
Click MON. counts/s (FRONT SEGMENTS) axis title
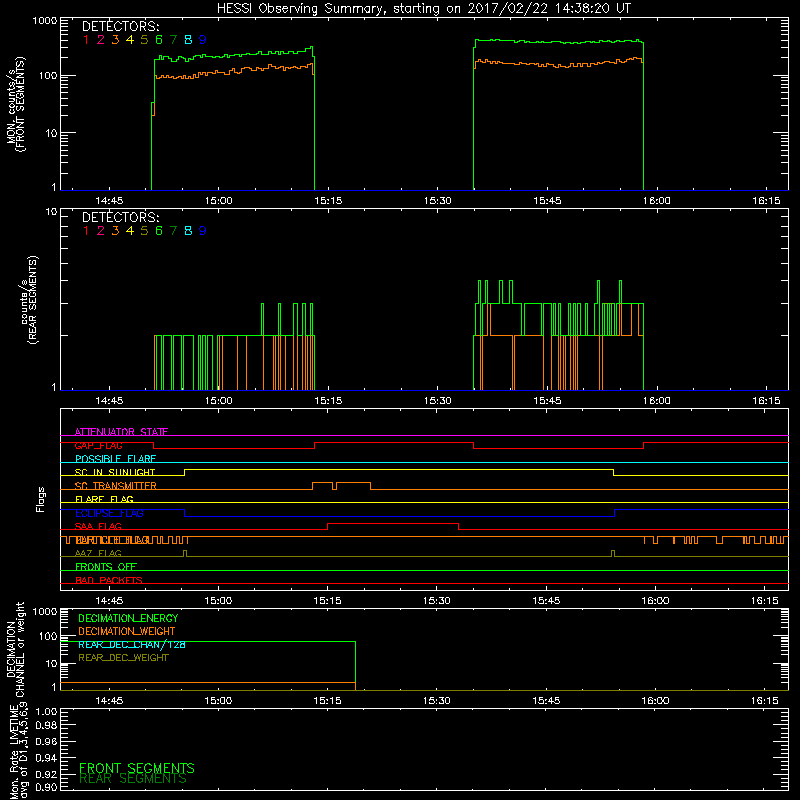(15, 104)
